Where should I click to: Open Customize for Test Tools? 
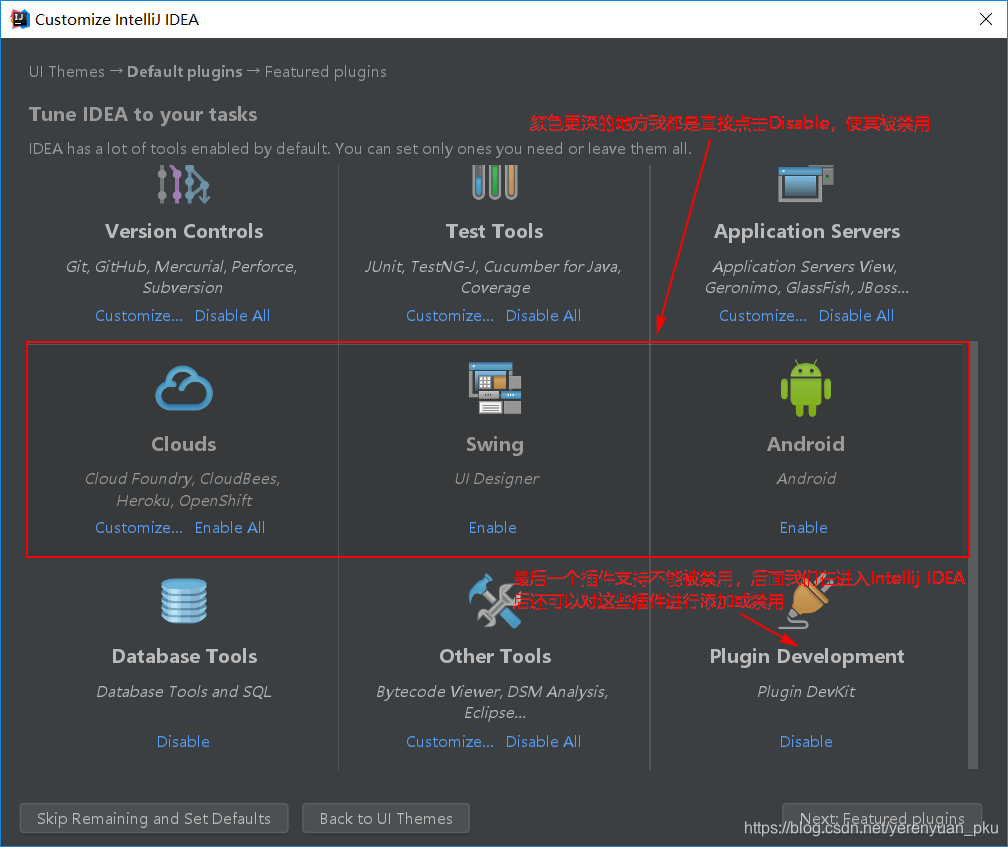click(450, 316)
